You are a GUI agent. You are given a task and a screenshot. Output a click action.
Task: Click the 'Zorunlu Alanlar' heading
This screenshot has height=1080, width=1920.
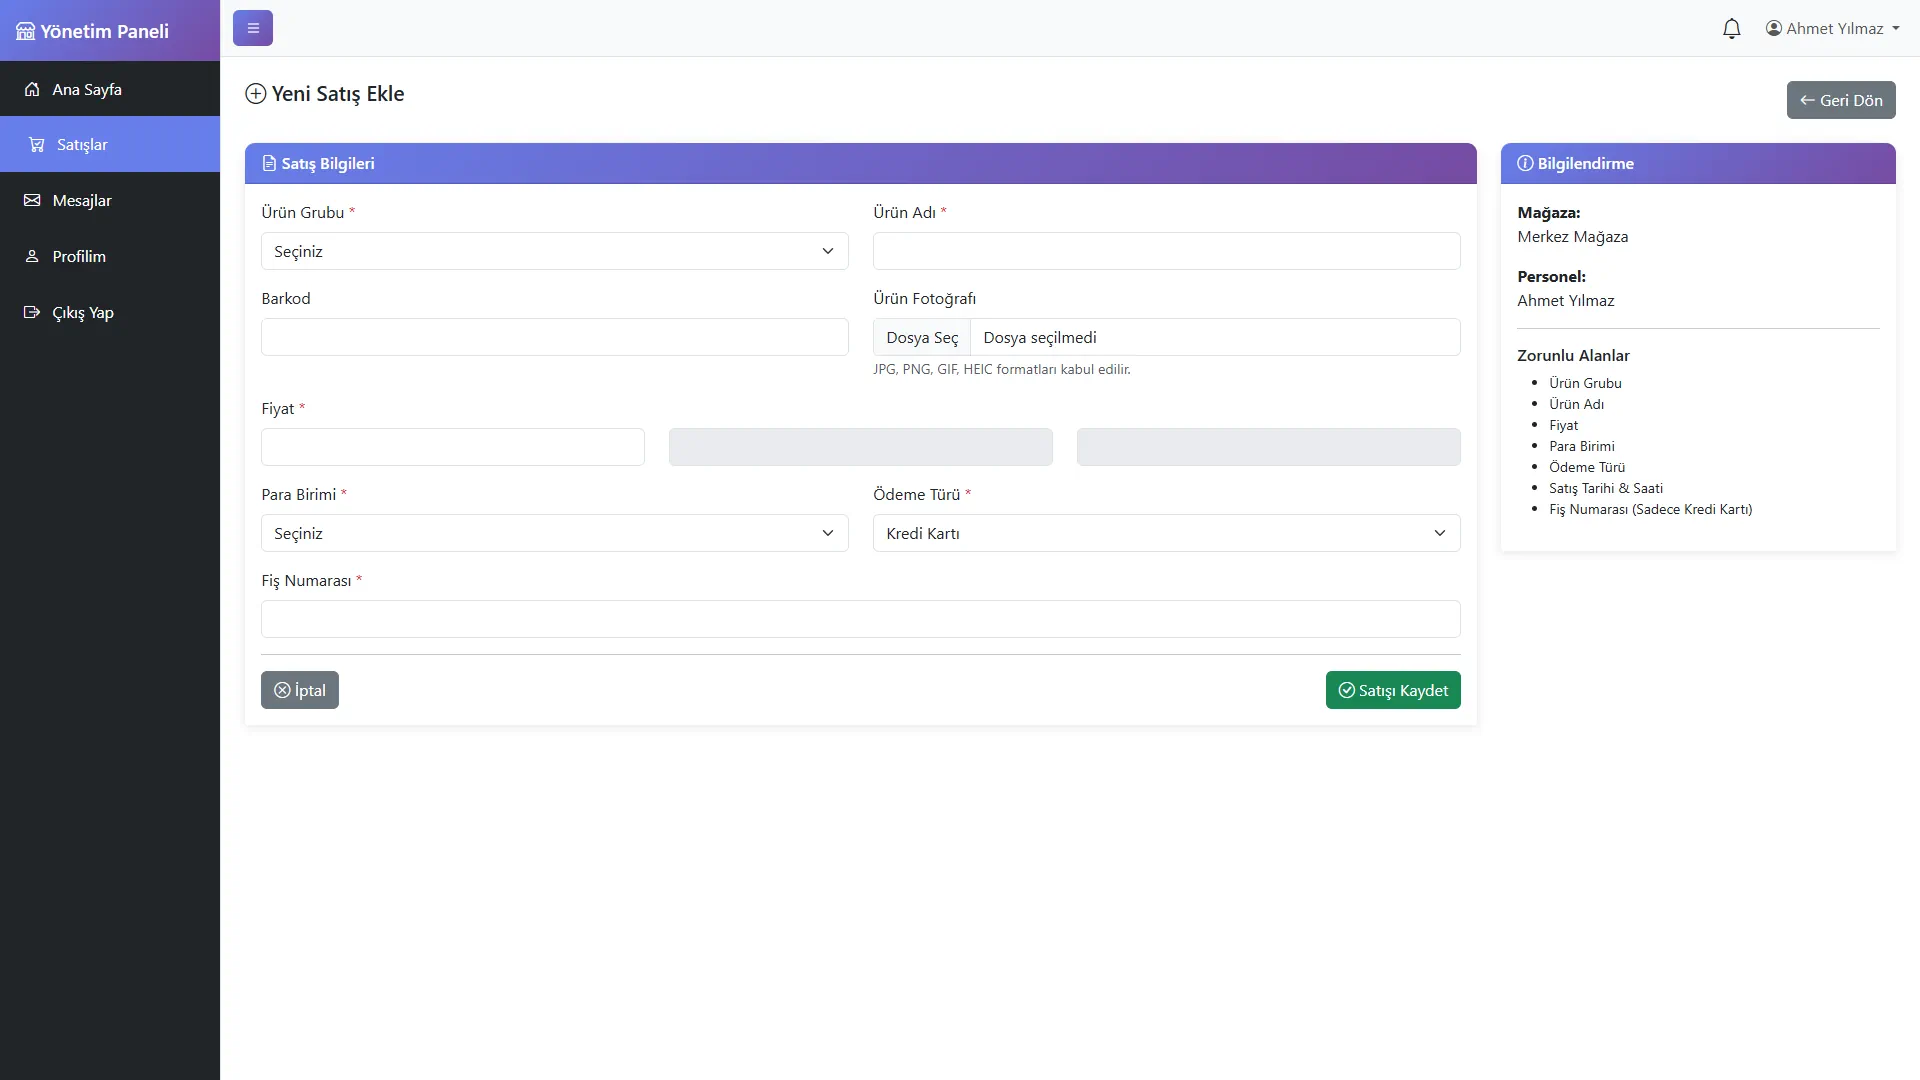(x=1573, y=355)
